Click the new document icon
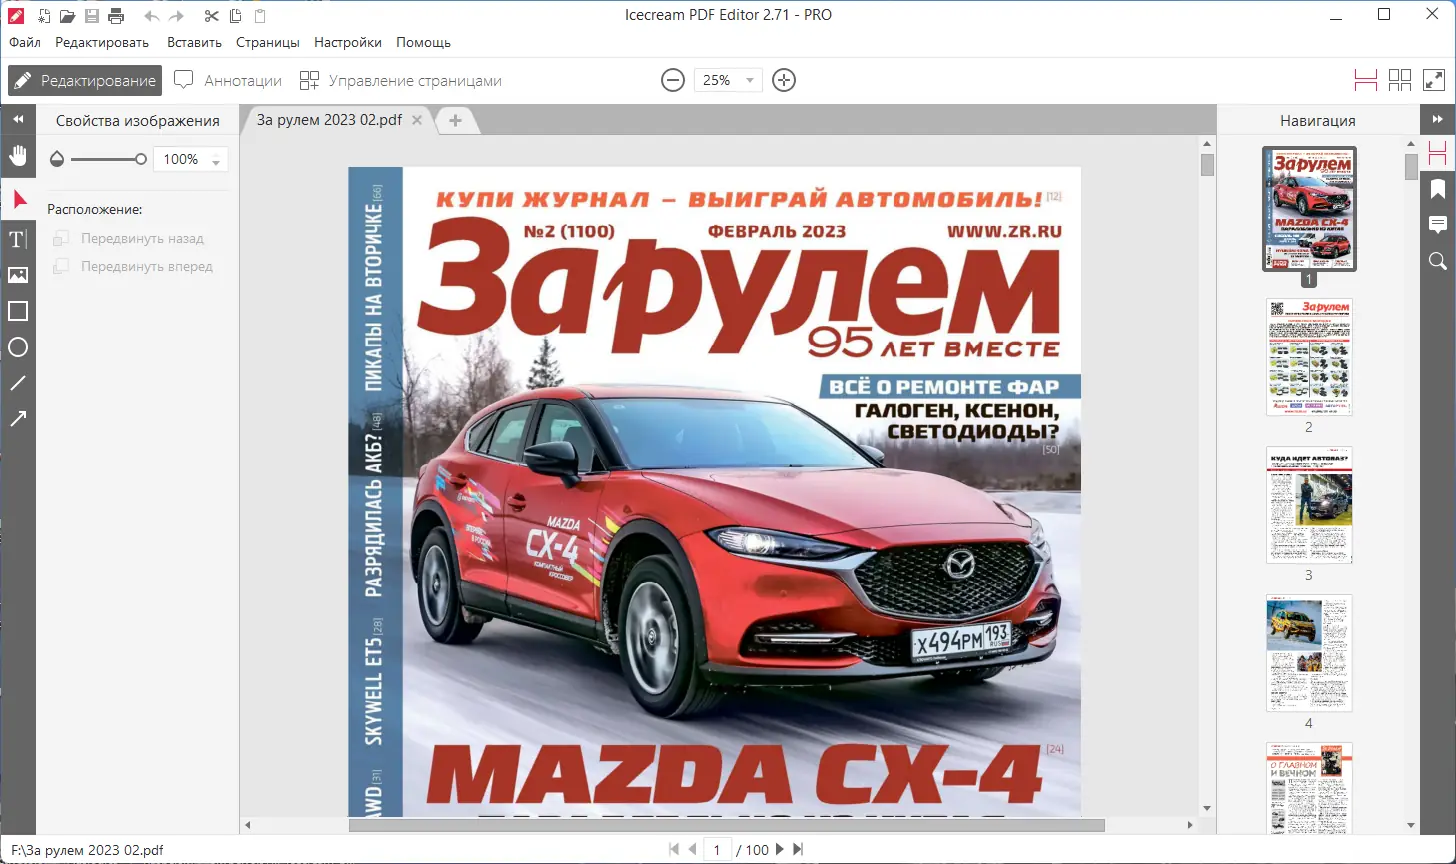Image resolution: width=1456 pixels, height=864 pixels. click(x=44, y=16)
